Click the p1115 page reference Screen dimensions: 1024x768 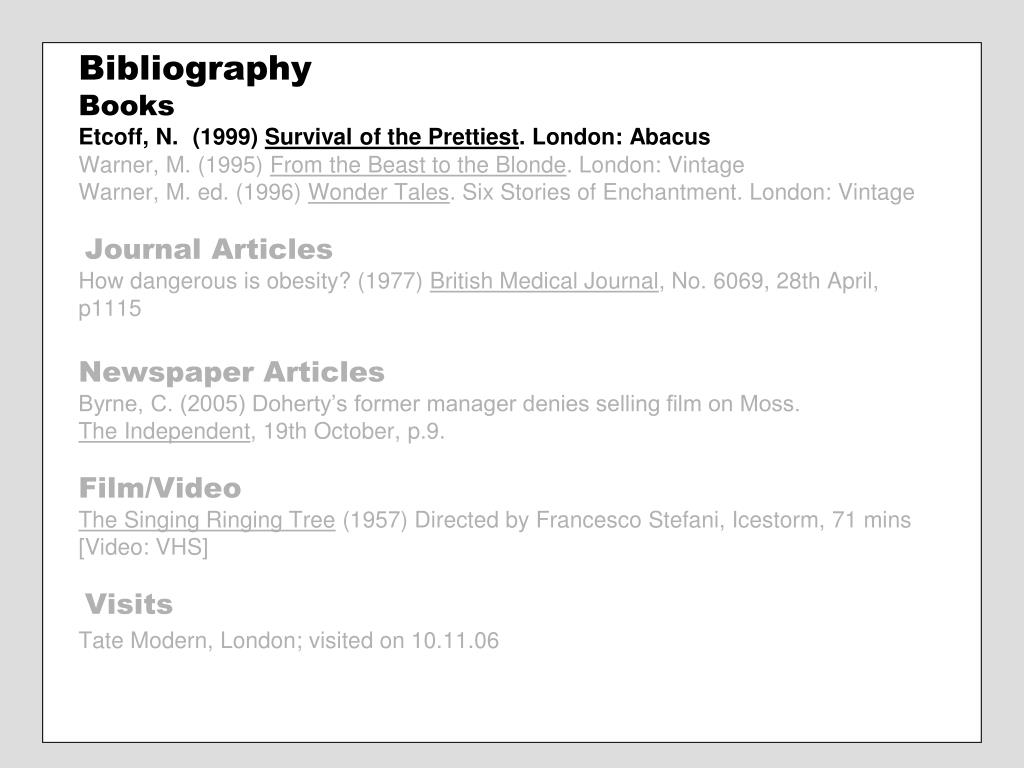[x=110, y=310]
